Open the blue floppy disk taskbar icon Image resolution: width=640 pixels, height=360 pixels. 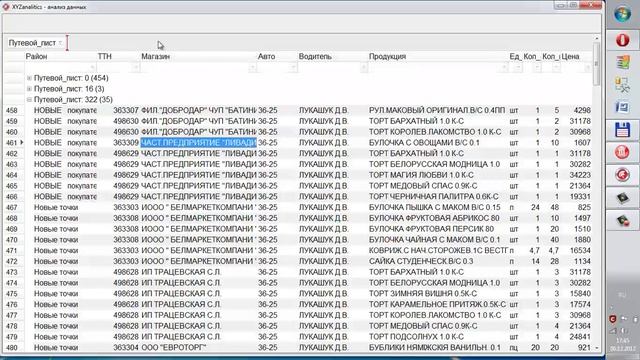[x=622, y=130]
